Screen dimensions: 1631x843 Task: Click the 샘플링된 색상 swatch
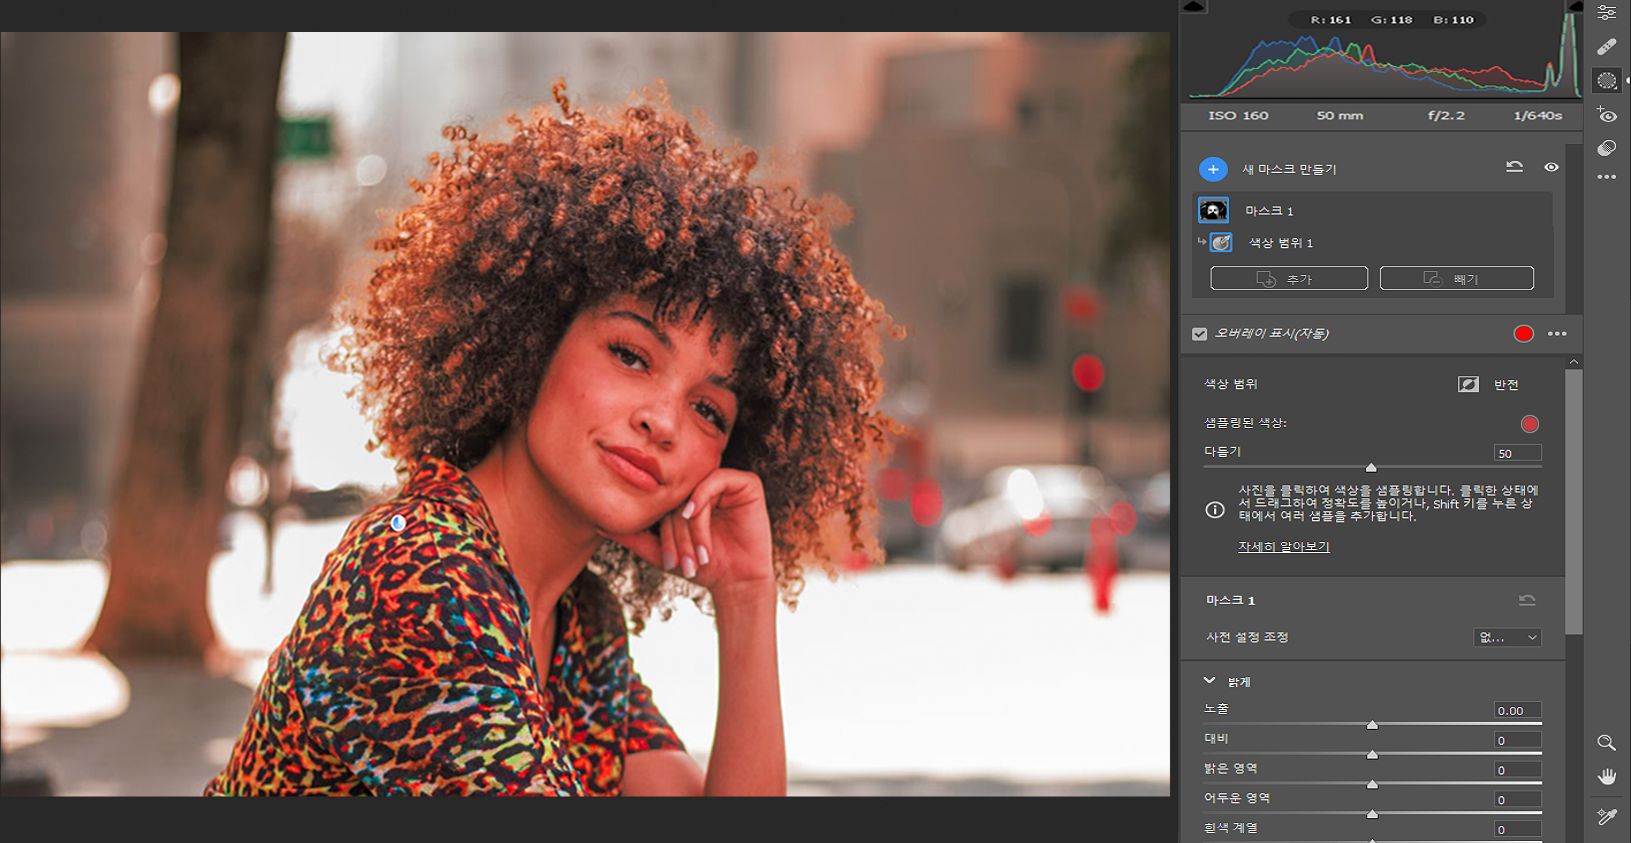pos(1530,424)
